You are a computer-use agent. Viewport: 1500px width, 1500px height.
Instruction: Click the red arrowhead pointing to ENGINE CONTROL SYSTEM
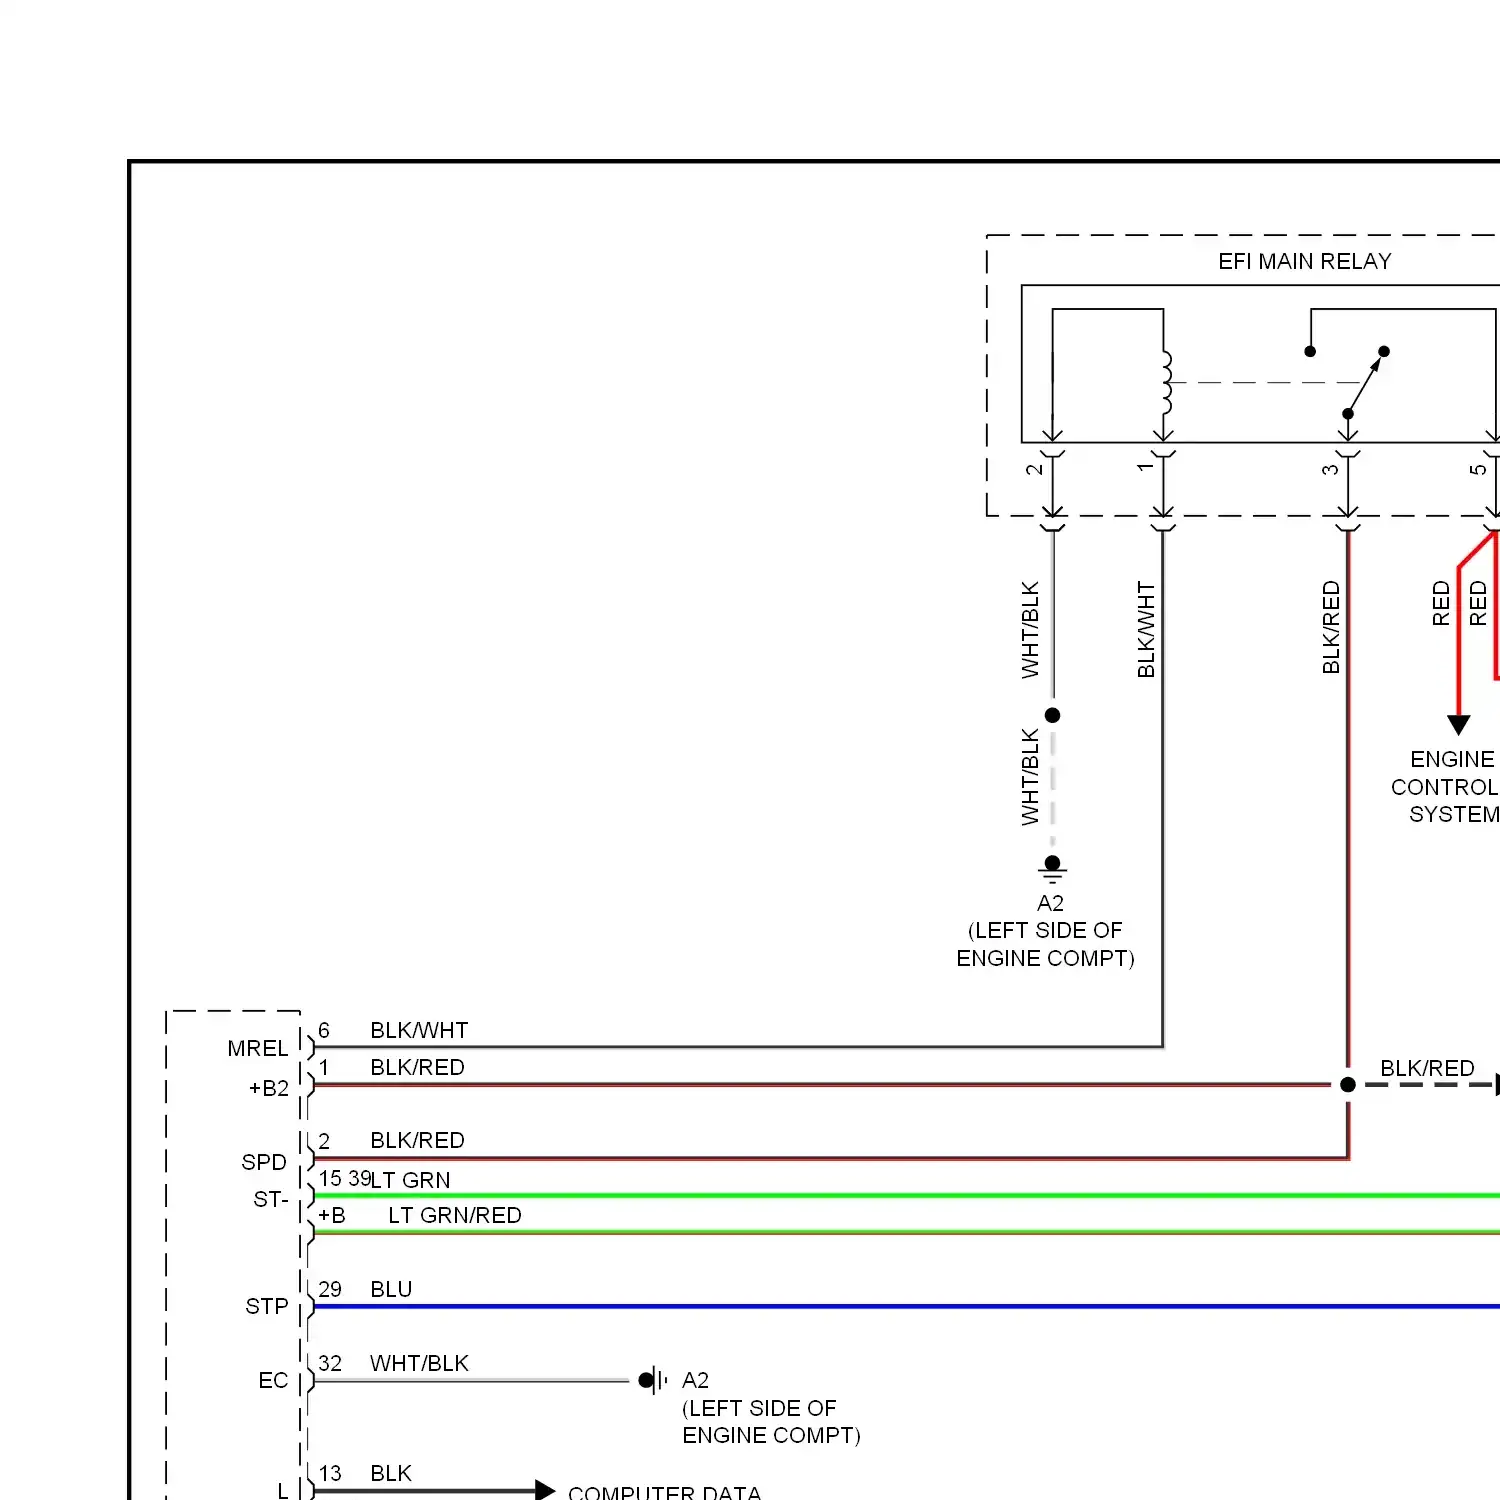tap(1459, 725)
